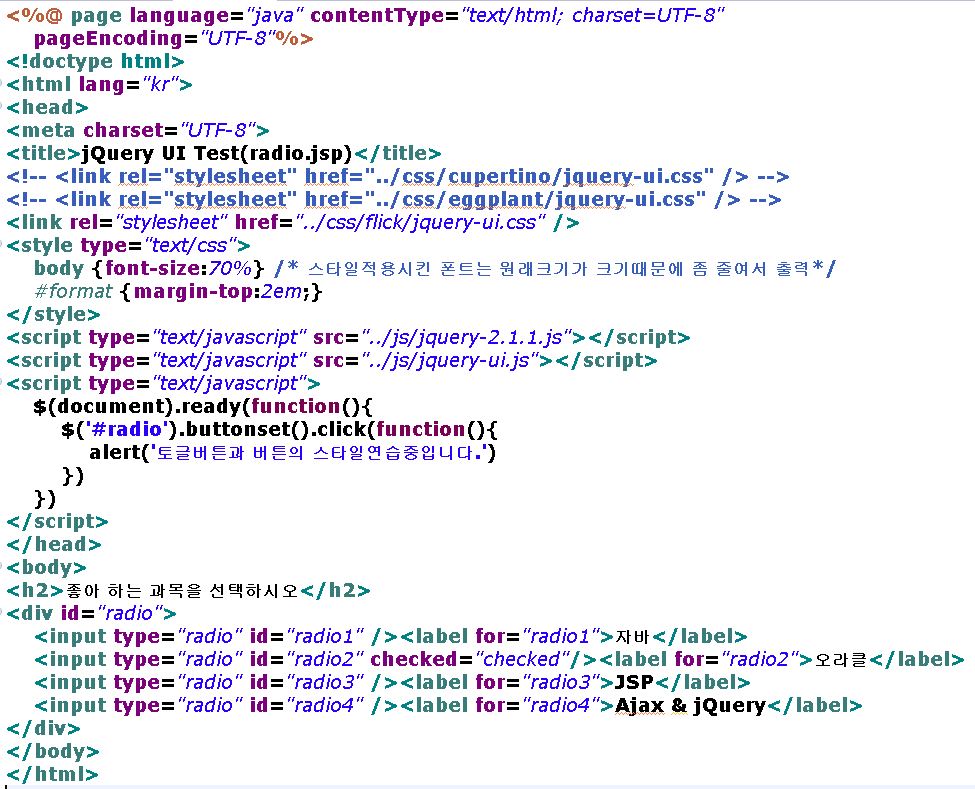Click the "../css/flick/jquery-ui.css" href value

point(421,223)
